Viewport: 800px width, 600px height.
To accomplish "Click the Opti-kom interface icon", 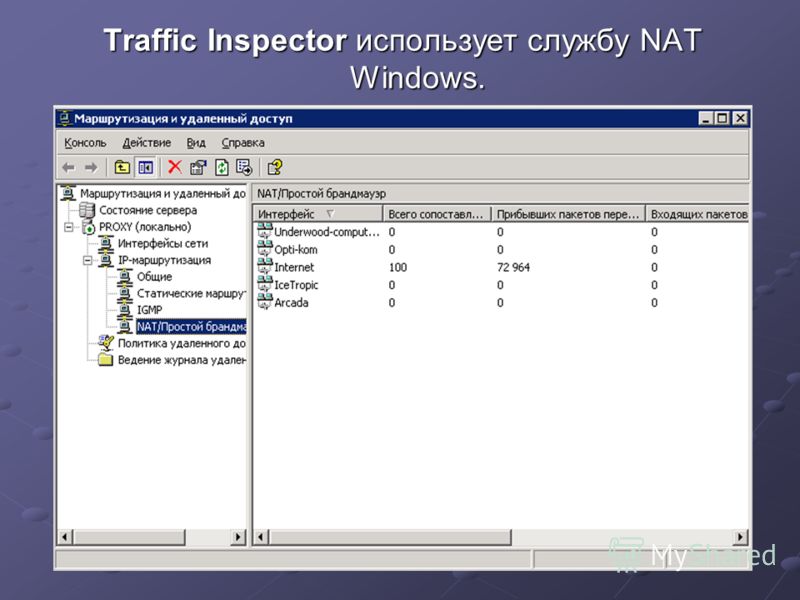I will pos(265,249).
